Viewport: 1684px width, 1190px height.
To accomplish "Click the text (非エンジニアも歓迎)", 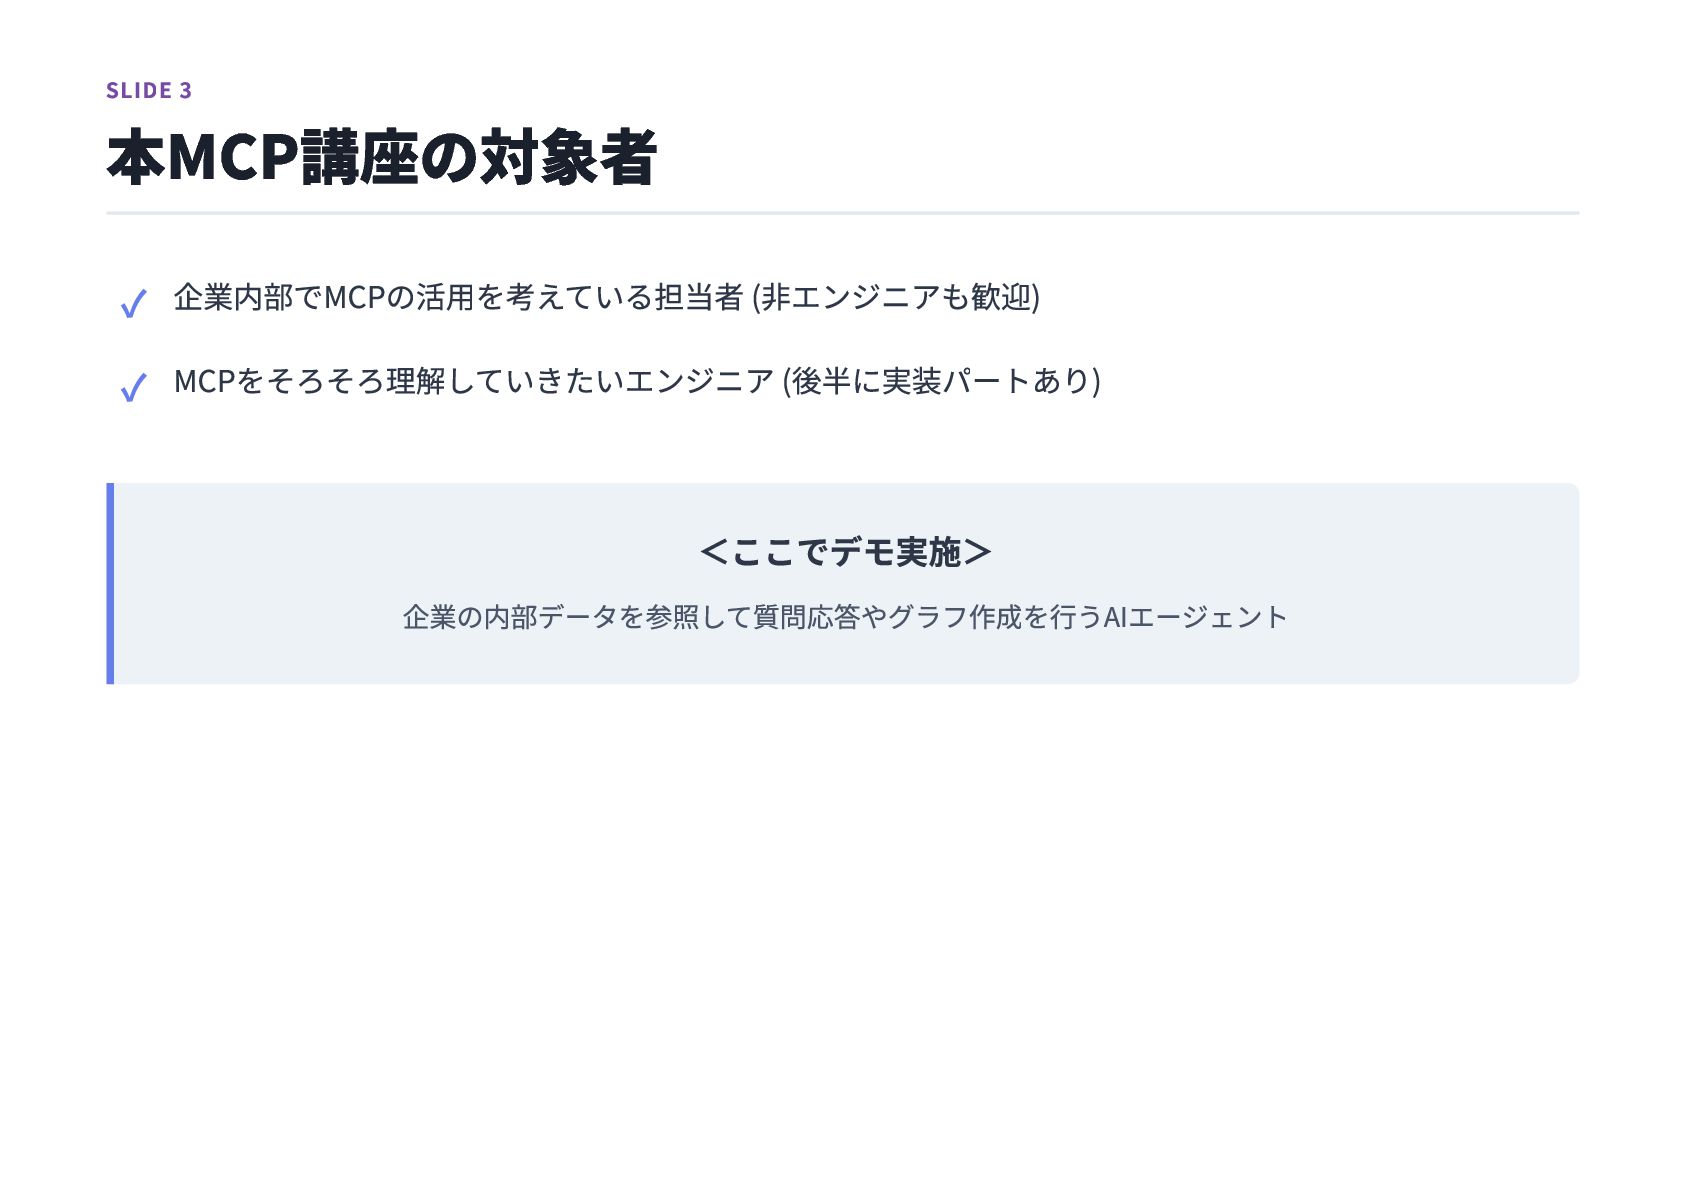I will 896,297.
